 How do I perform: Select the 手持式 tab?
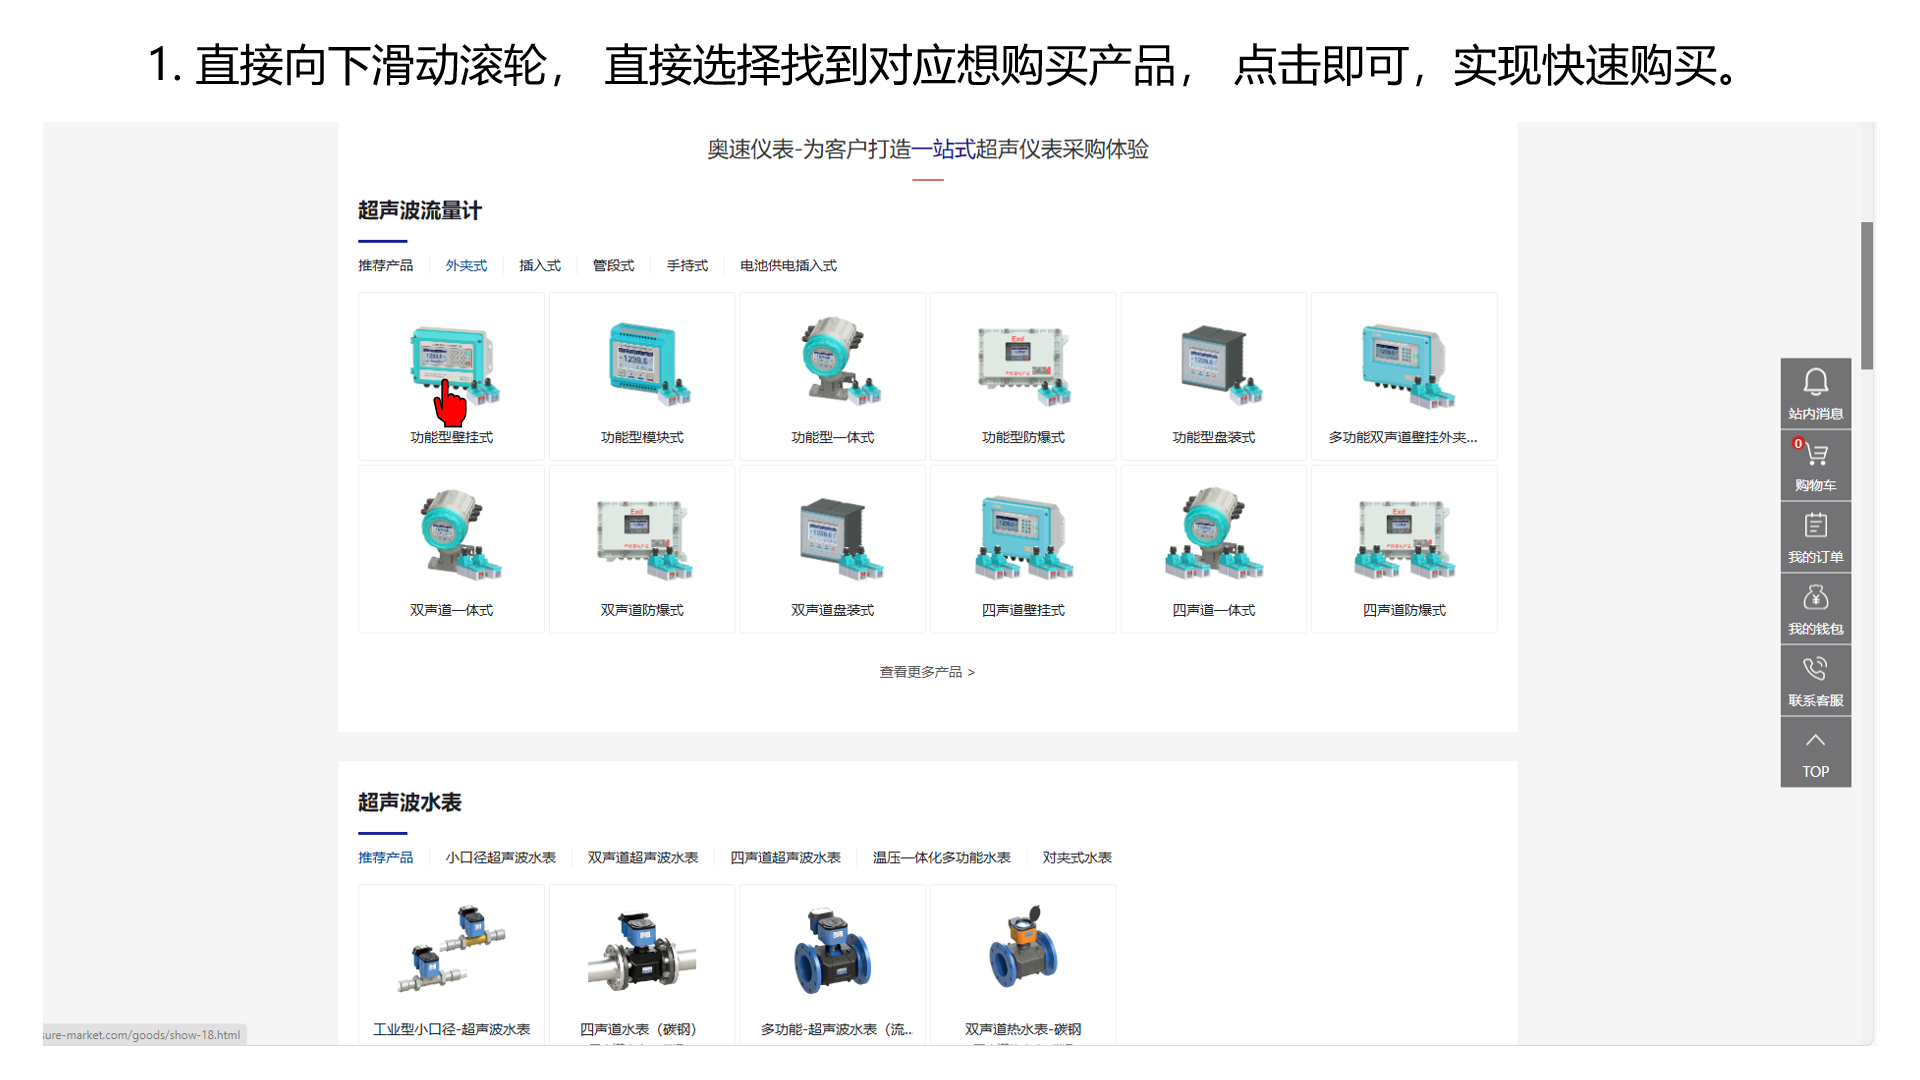tap(688, 266)
